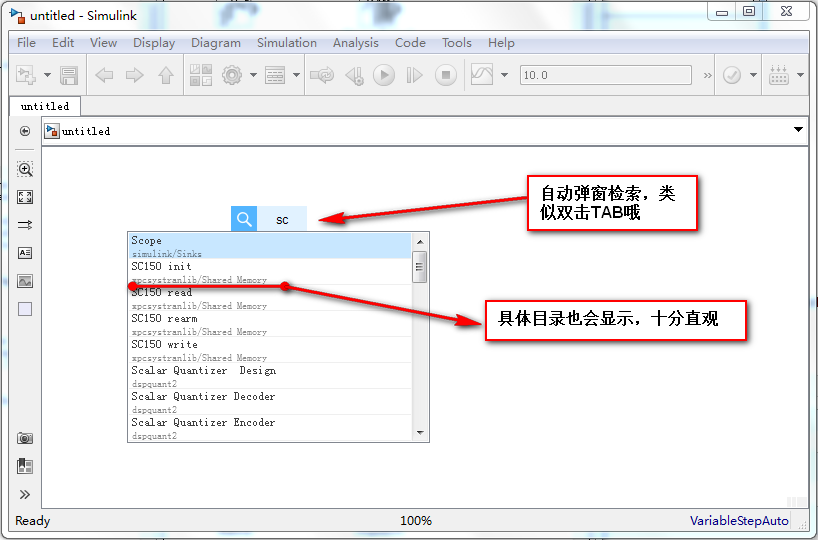Select SC150 read in the results list
The image size is (818, 540).
270,298
